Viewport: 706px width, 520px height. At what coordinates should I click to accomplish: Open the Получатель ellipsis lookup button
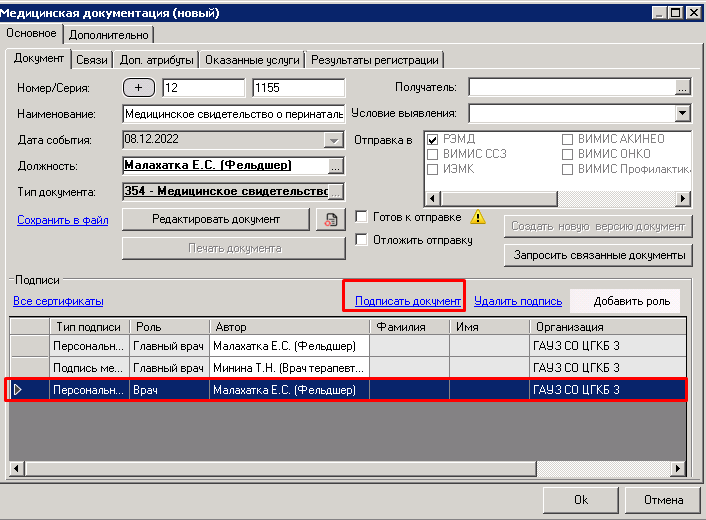[x=682, y=88]
